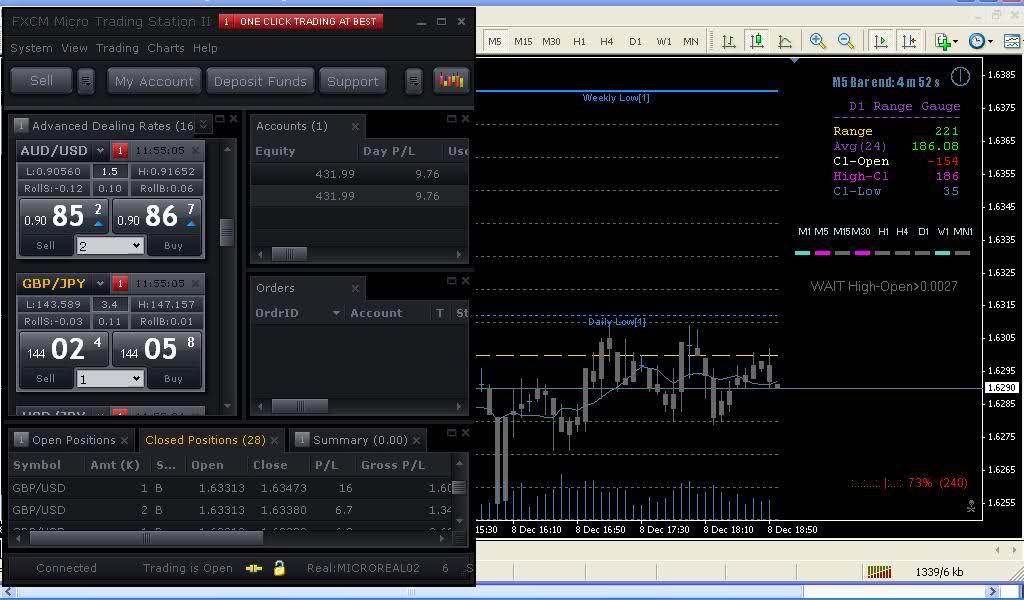Switch chart to M5 timeframe
This screenshot has width=1024, height=600.
[495, 41]
